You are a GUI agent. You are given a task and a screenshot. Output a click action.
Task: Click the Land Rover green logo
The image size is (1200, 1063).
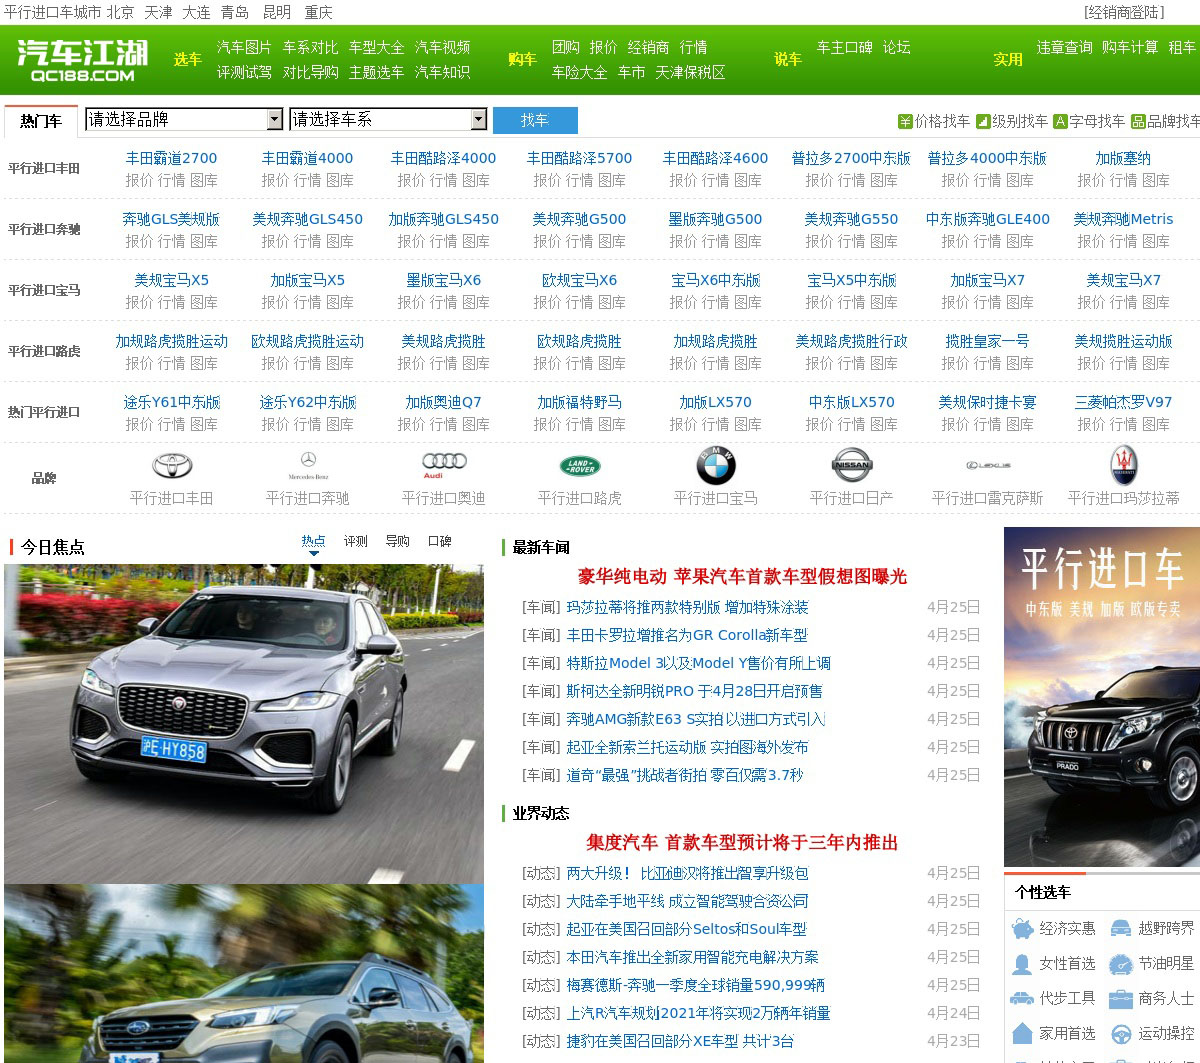click(580, 466)
